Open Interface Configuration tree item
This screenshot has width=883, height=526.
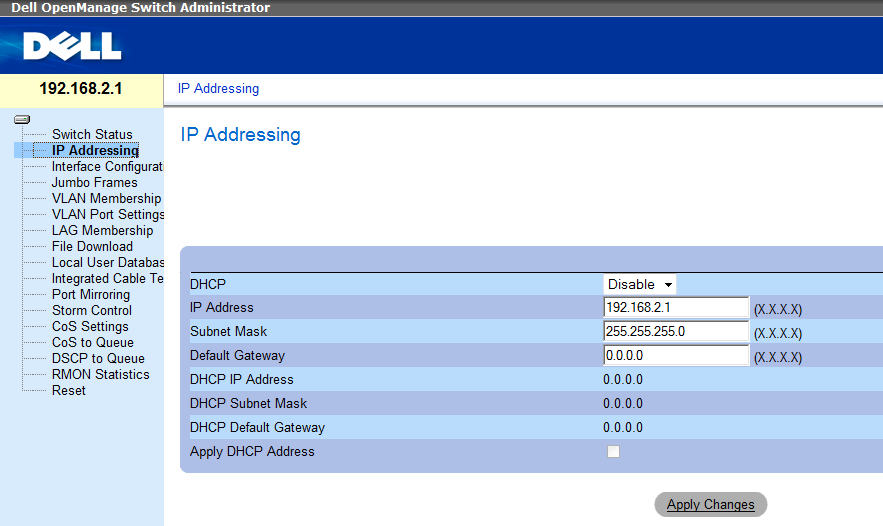click(107, 167)
